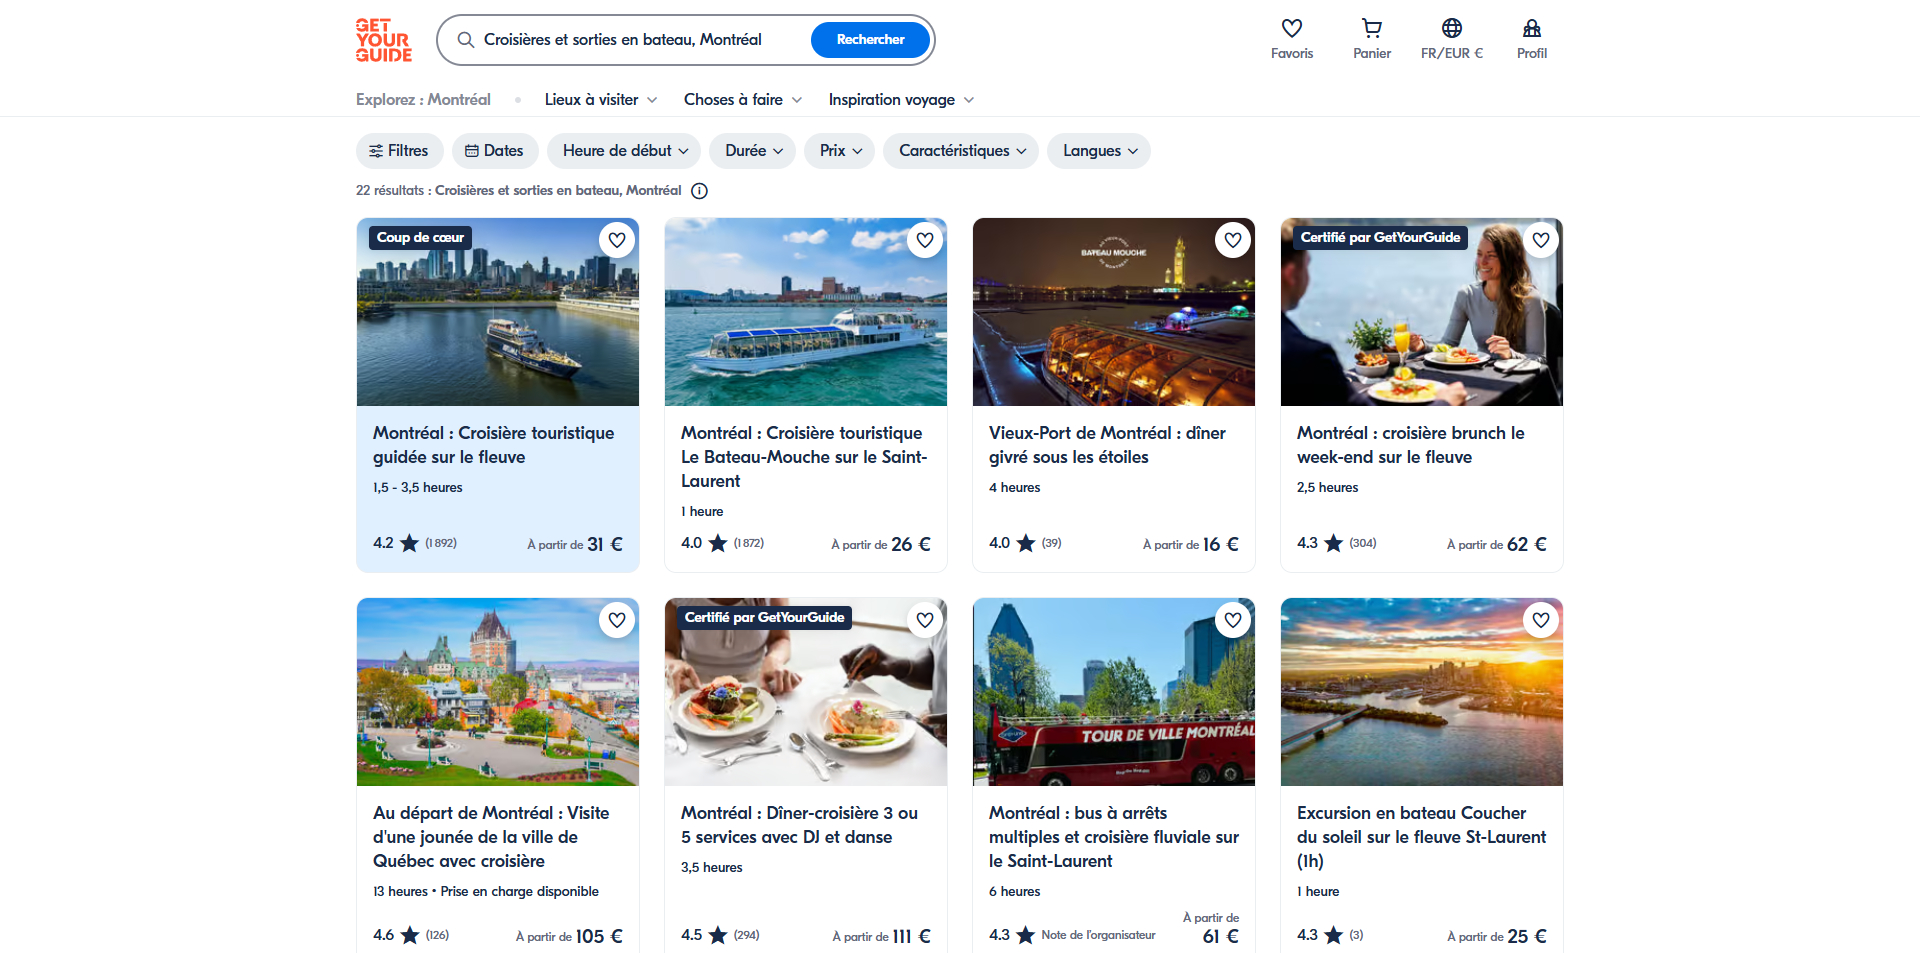1920x953 pixels.
Task: Click the 4.2 star rating (1 892)
Action: [x=415, y=543]
